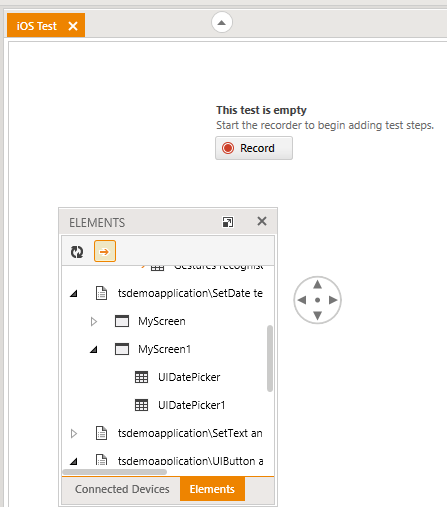Click the docking compass down arrow

317,315
